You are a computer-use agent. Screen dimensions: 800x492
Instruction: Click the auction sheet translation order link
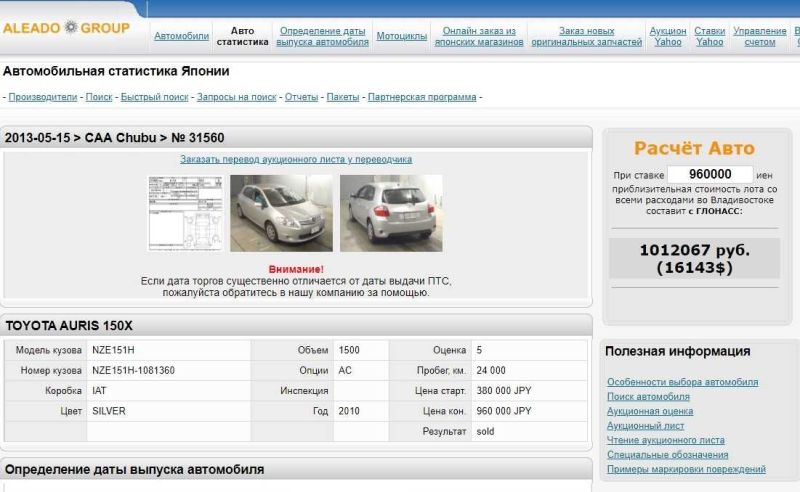pos(296,159)
